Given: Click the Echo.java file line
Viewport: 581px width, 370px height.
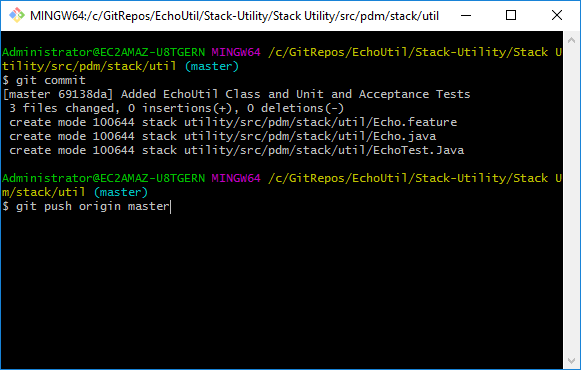Looking at the screenshot, I should (223, 136).
